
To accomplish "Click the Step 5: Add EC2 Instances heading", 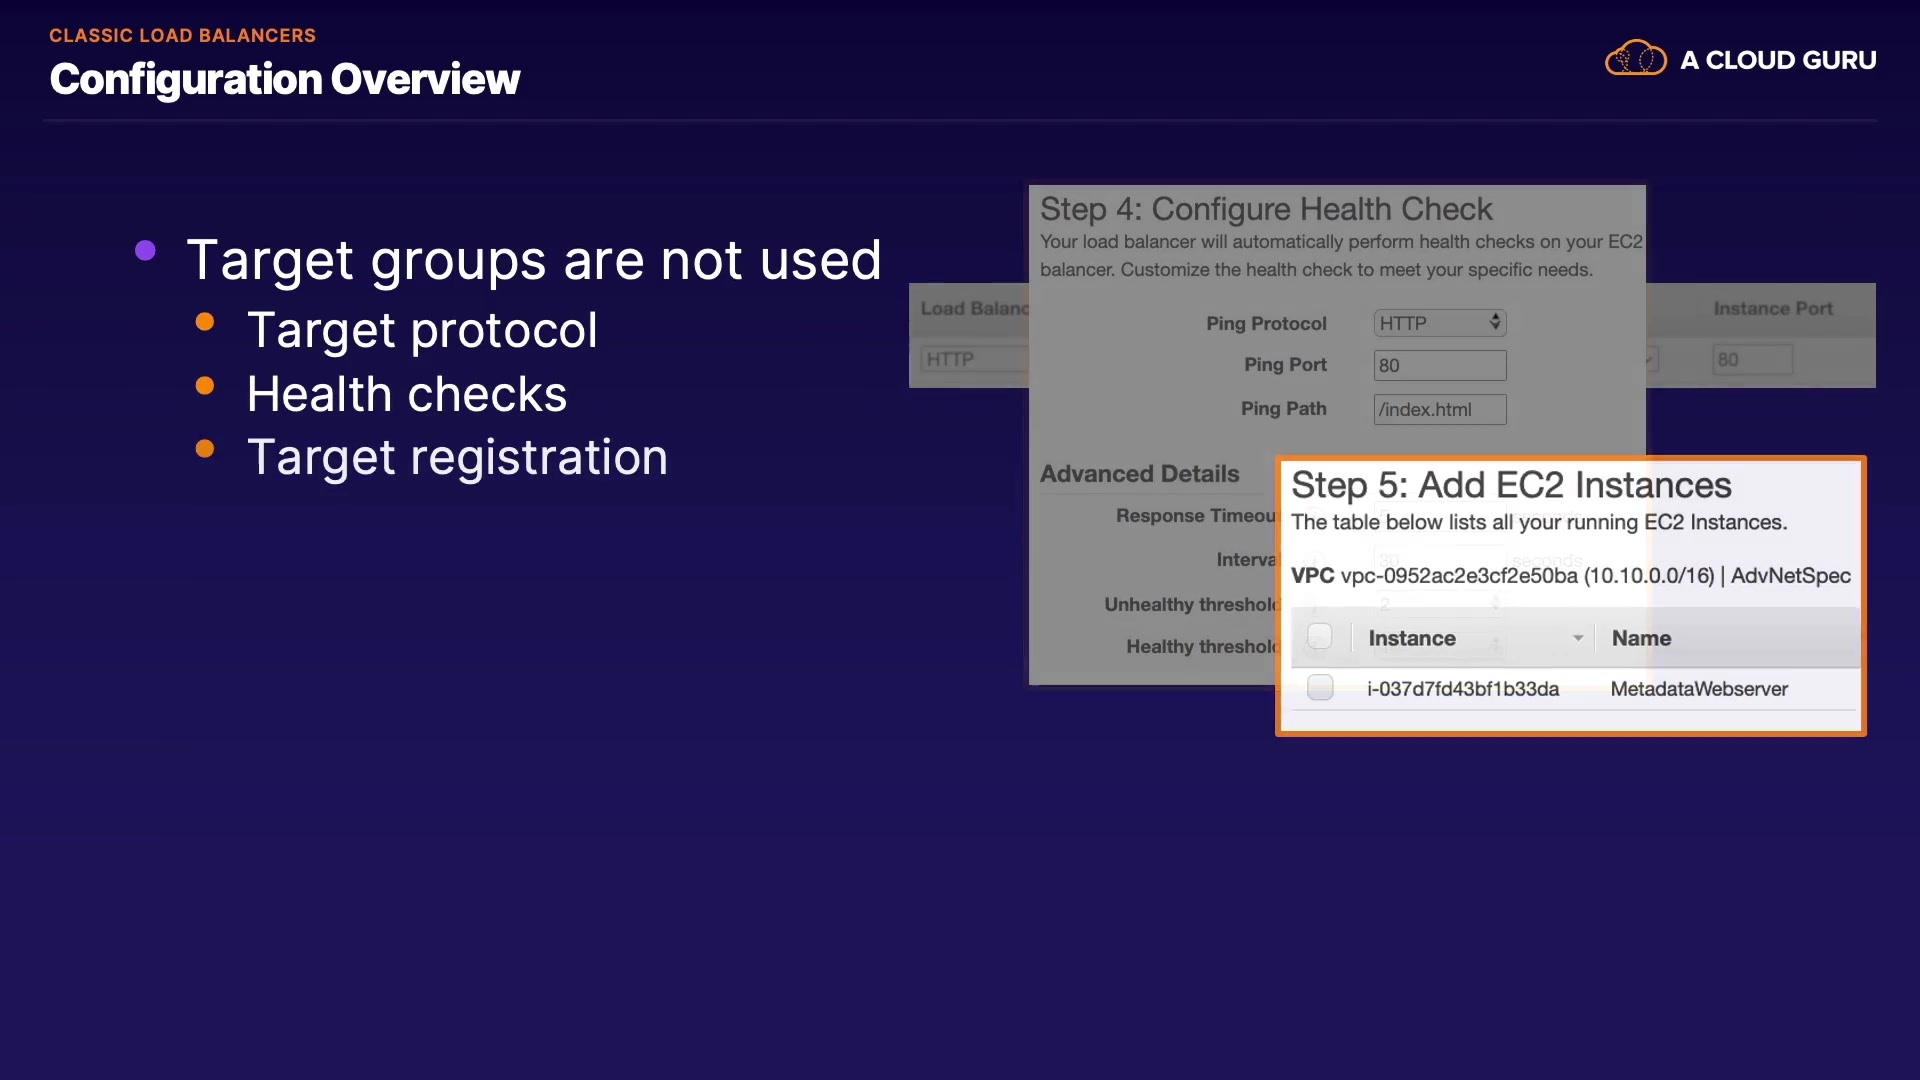I will click(x=1510, y=485).
